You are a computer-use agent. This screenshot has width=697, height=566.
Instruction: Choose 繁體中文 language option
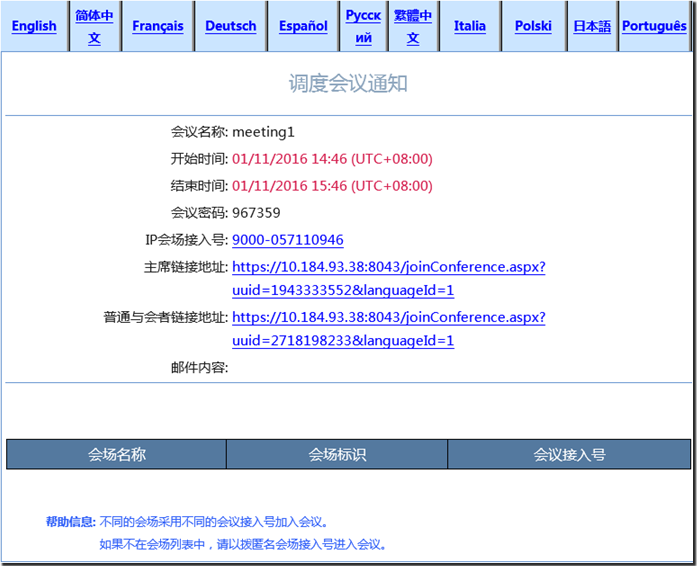[x=413, y=26]
